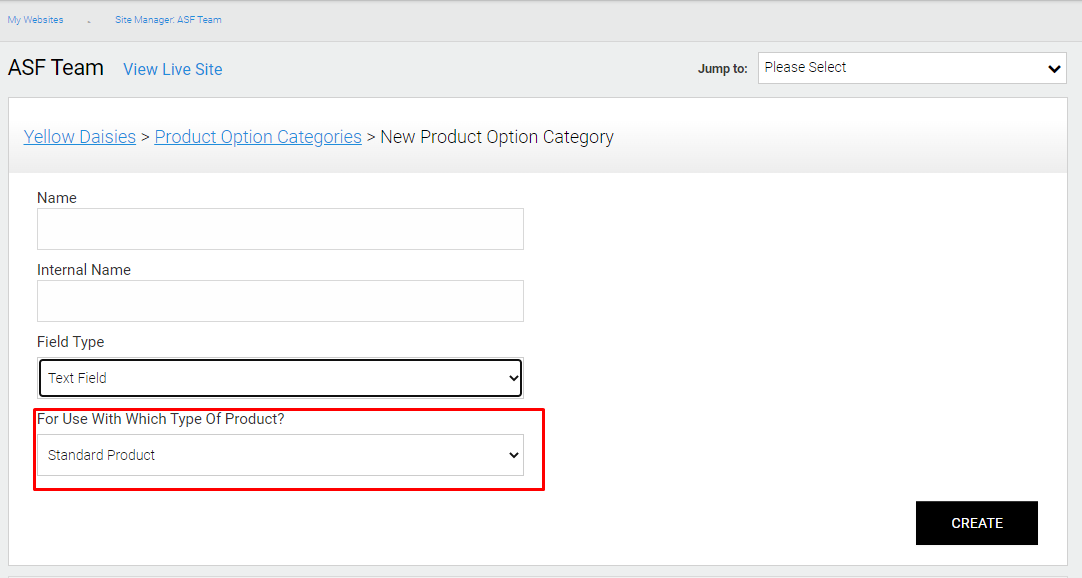Open My Websites in the top bar
Image resolution: width=1082 pixels, height=578 pixels.
[x=35, y=19]
